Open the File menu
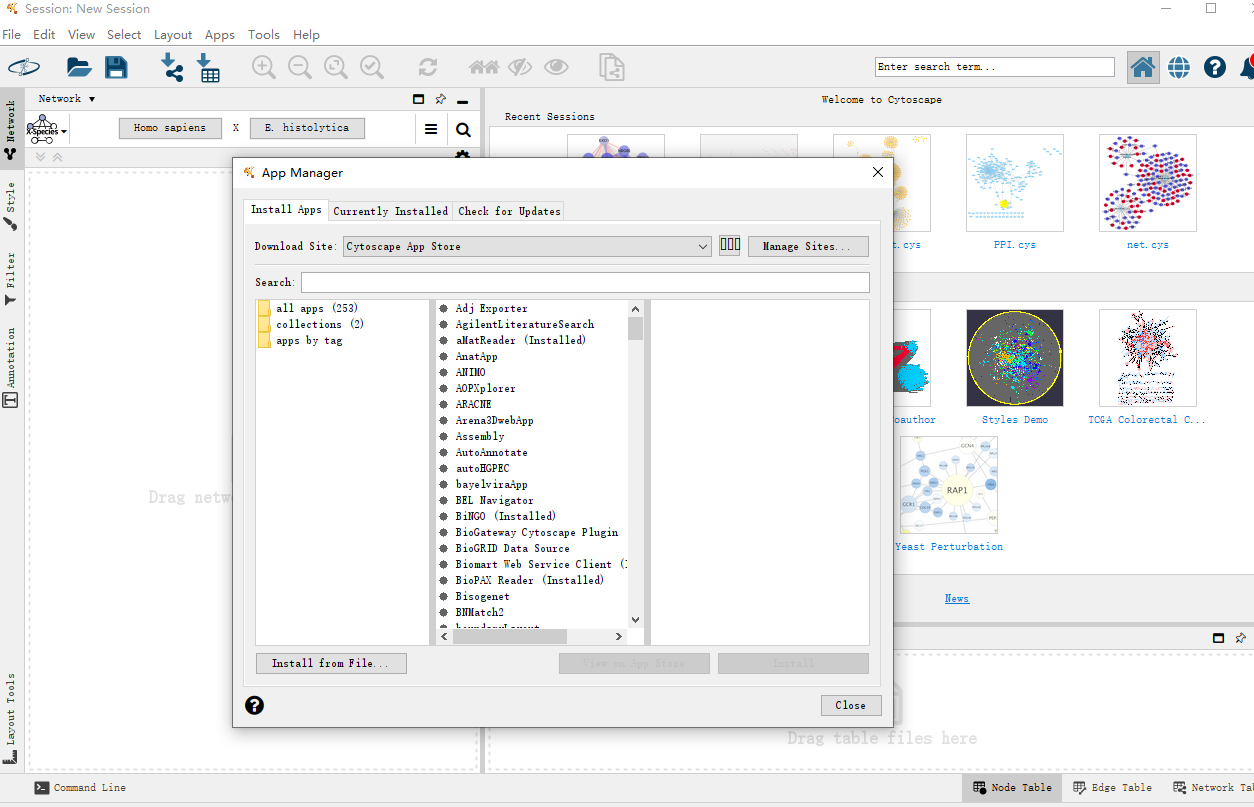The width and height of the screenshot is (1254, 807). point(11,34)
